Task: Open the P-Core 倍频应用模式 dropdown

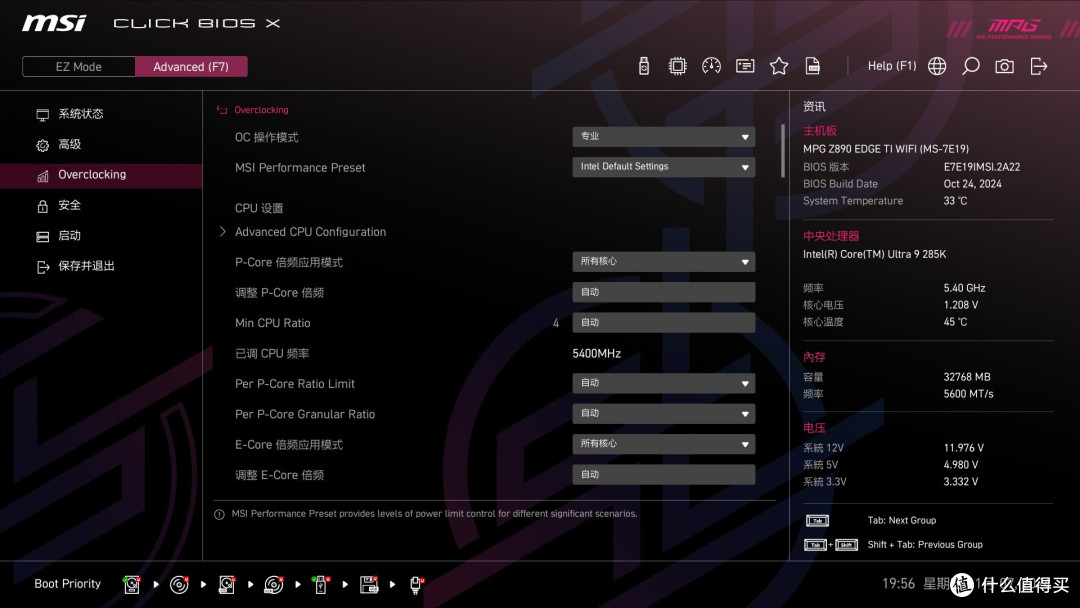Action: coord(663,262)
